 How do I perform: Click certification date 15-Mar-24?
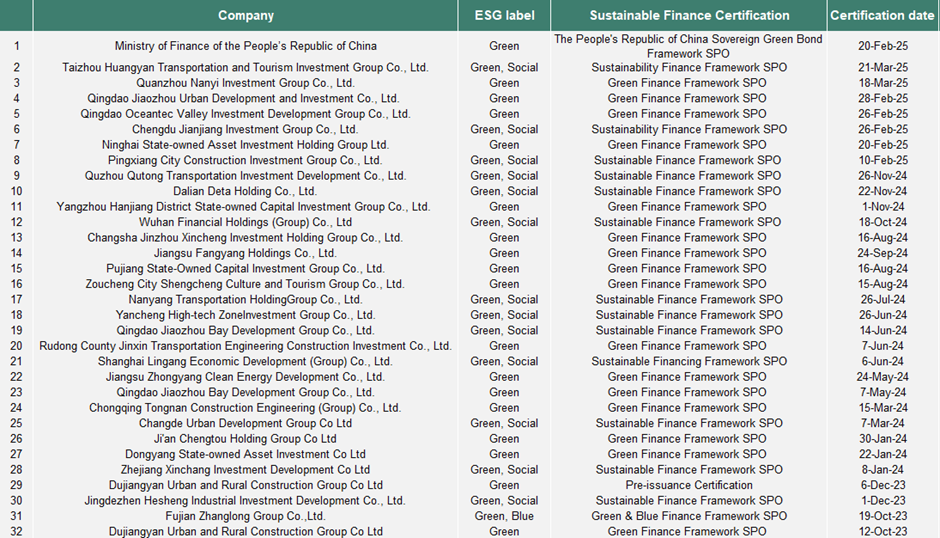coord(882,408)
